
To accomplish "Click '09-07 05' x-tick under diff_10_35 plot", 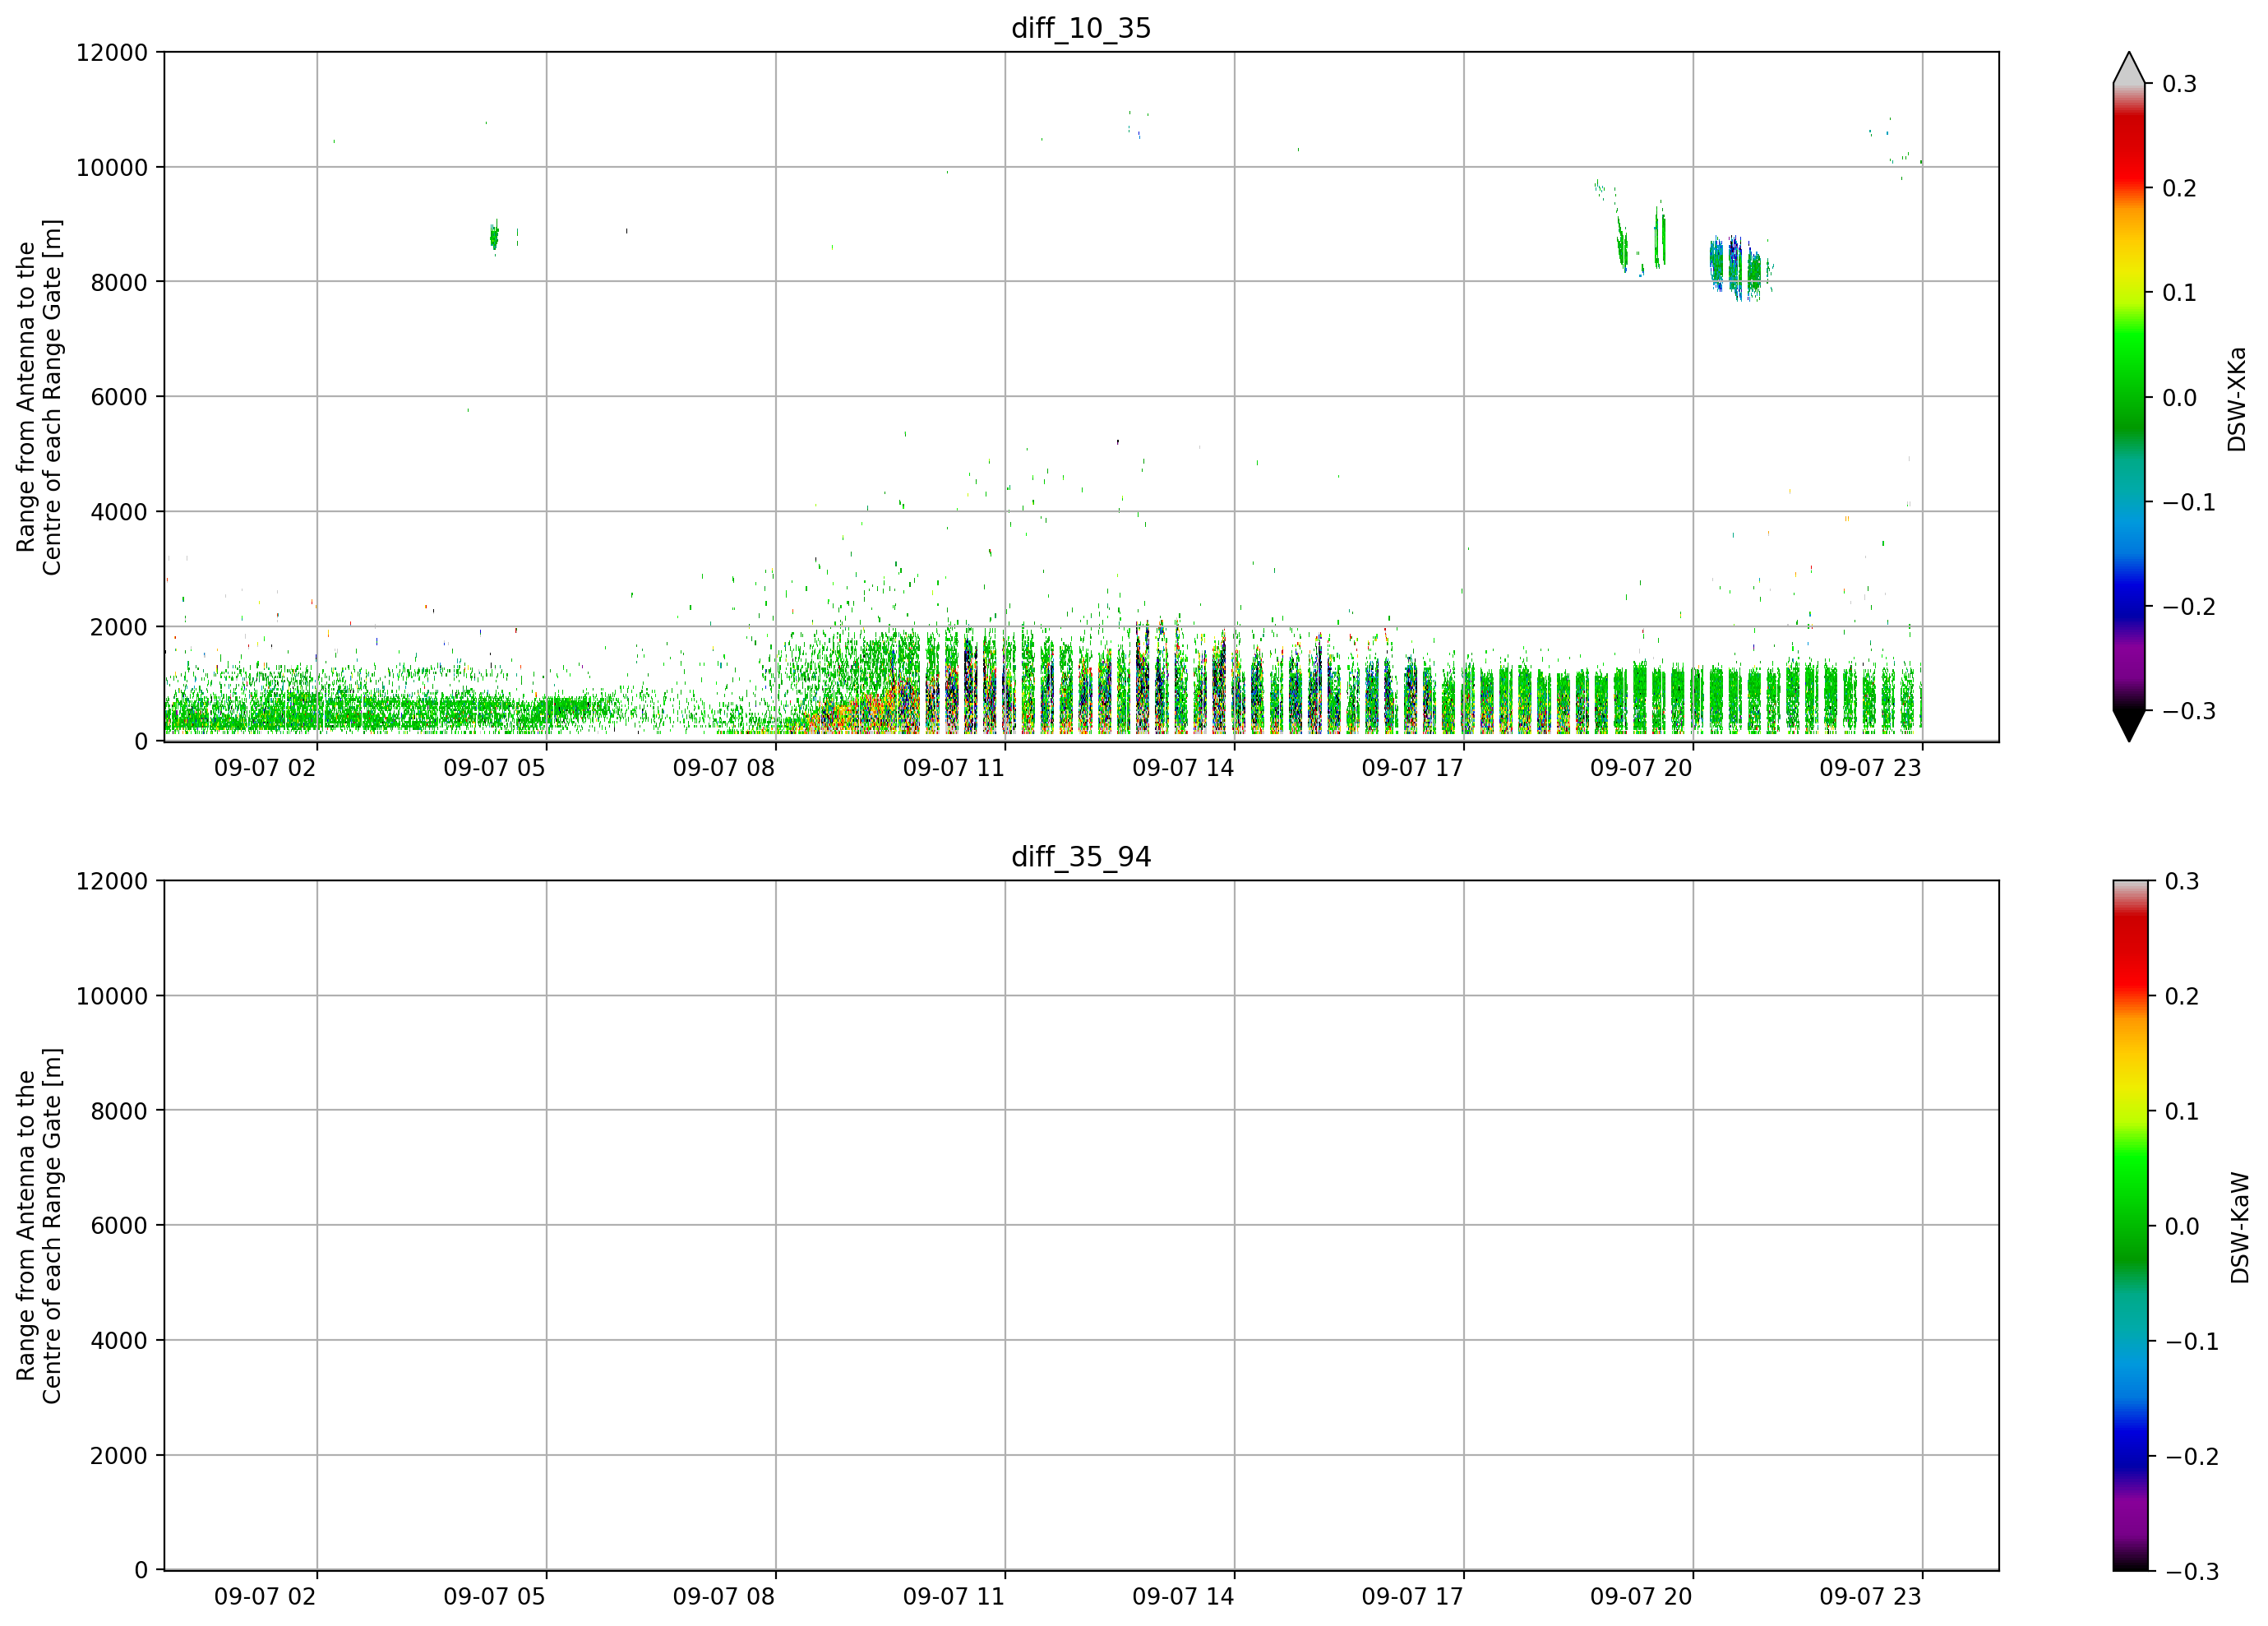I will point(495,768).
